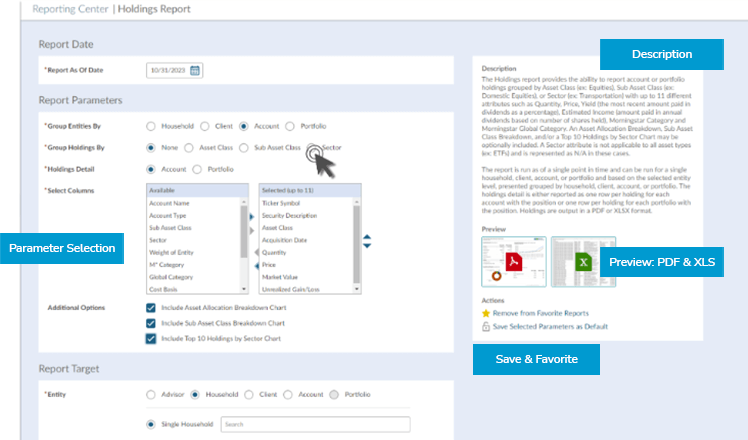Click the lock icon beside Save Selected Parameters

(x=486, y=326)
